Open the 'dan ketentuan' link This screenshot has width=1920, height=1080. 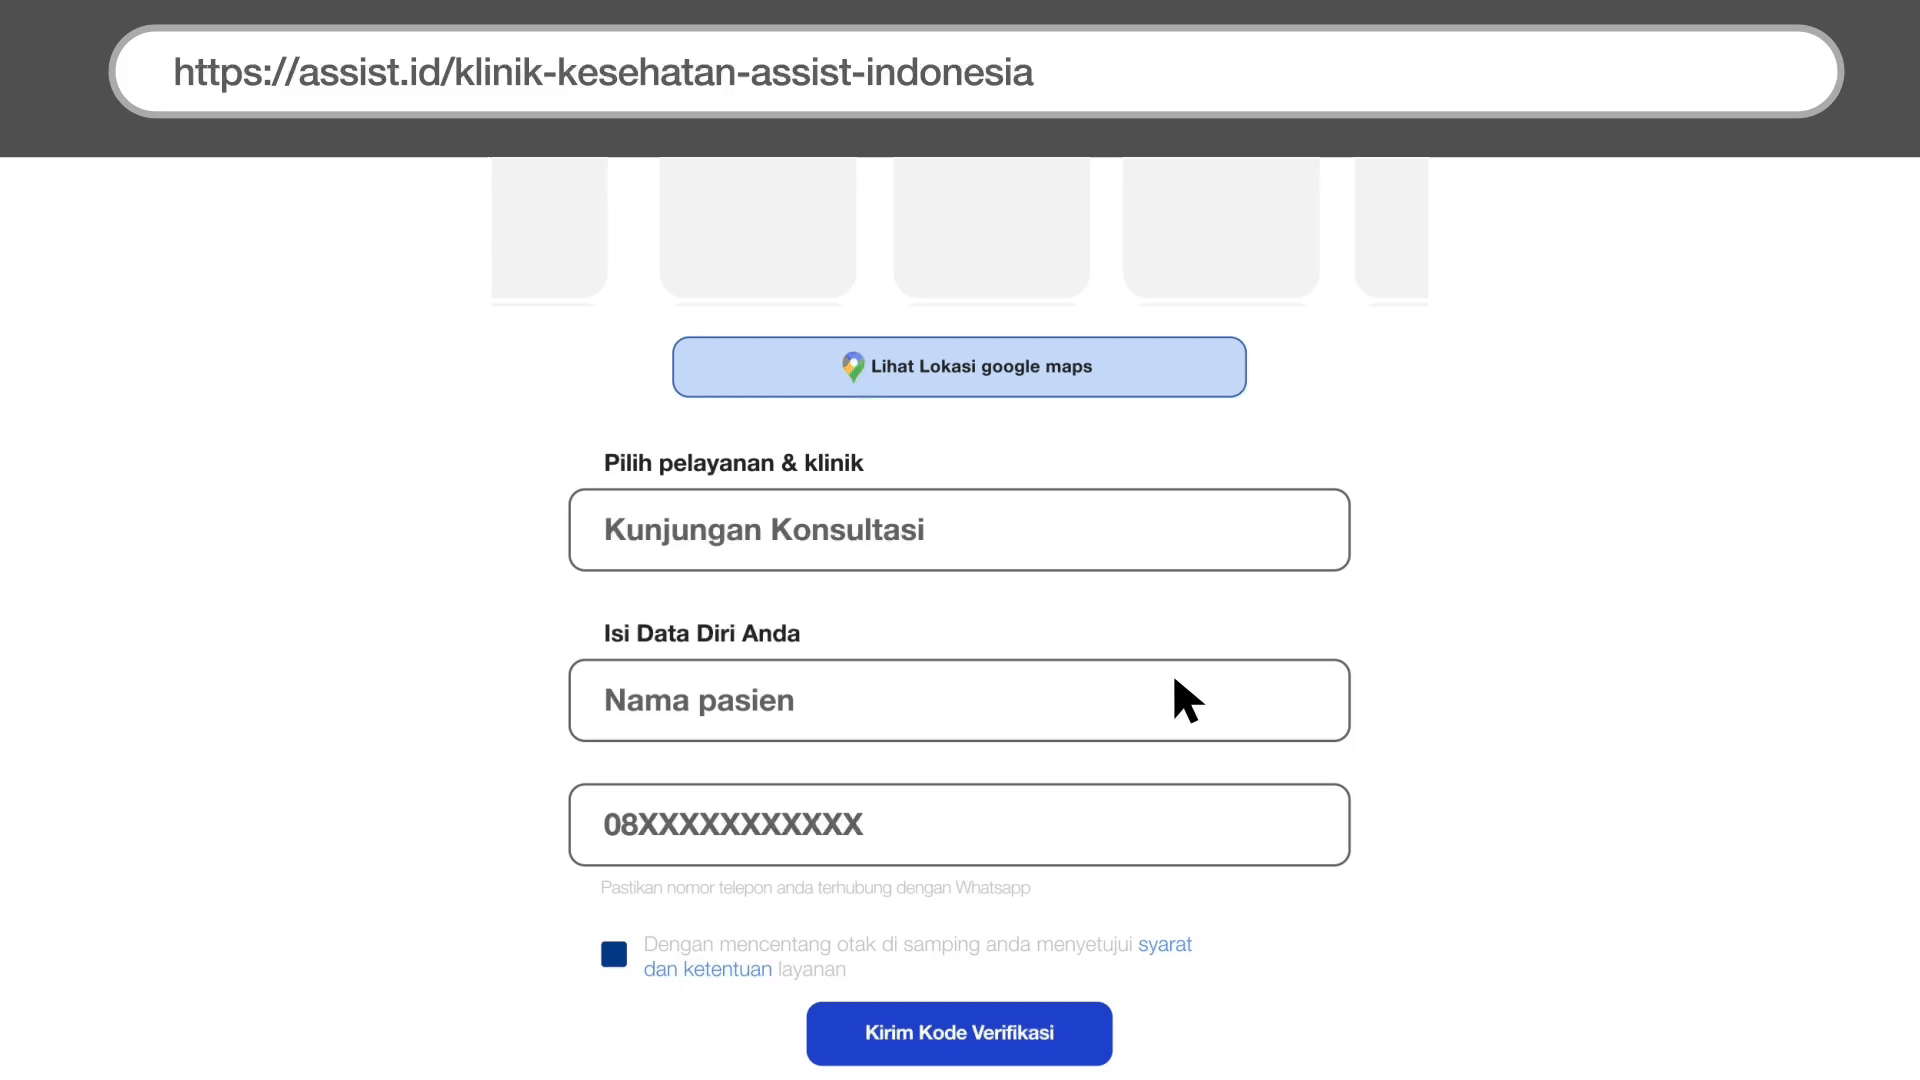(707, 969)
